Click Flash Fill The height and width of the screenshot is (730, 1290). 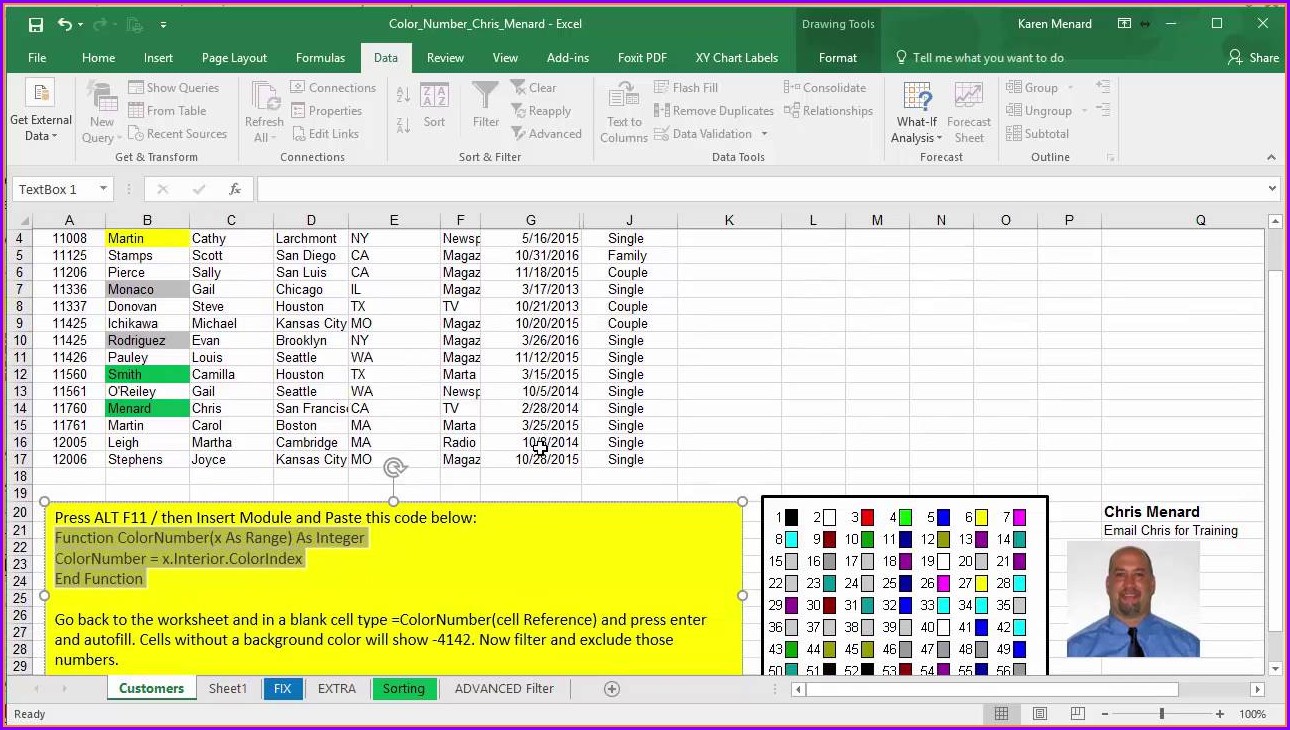point(686,88)
